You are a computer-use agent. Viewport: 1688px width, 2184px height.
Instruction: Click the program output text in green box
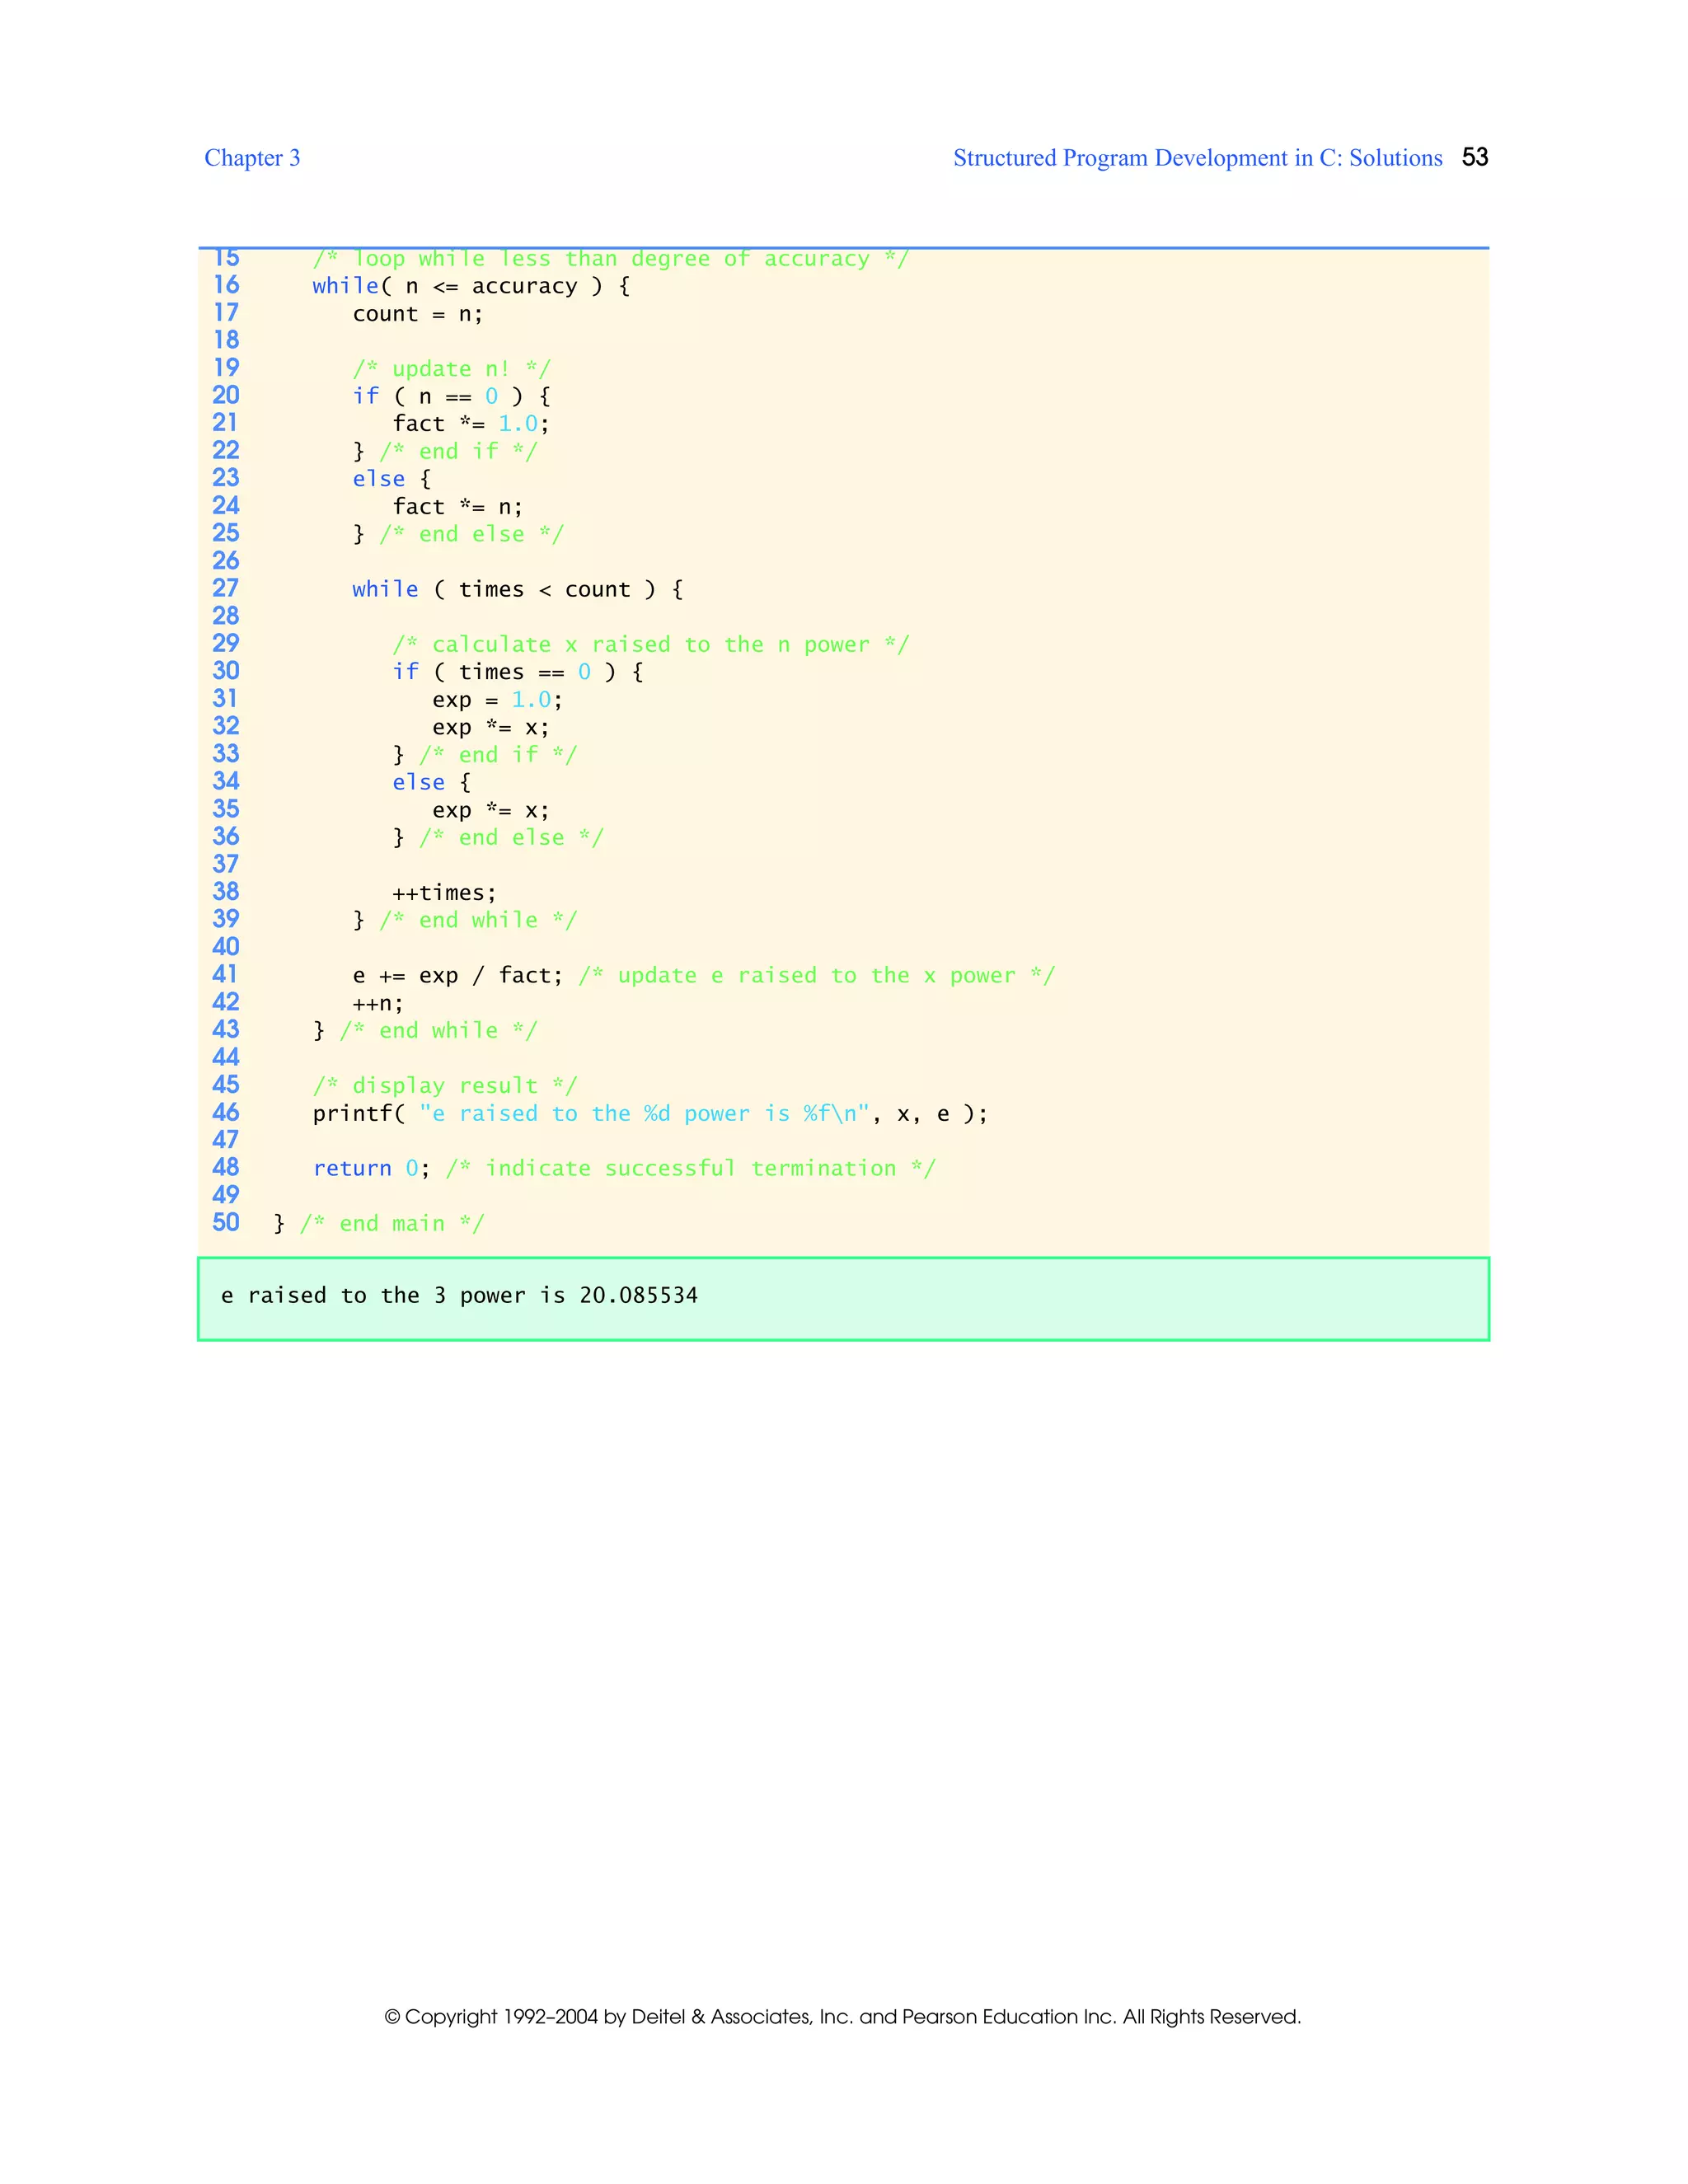click(459, 1296)
